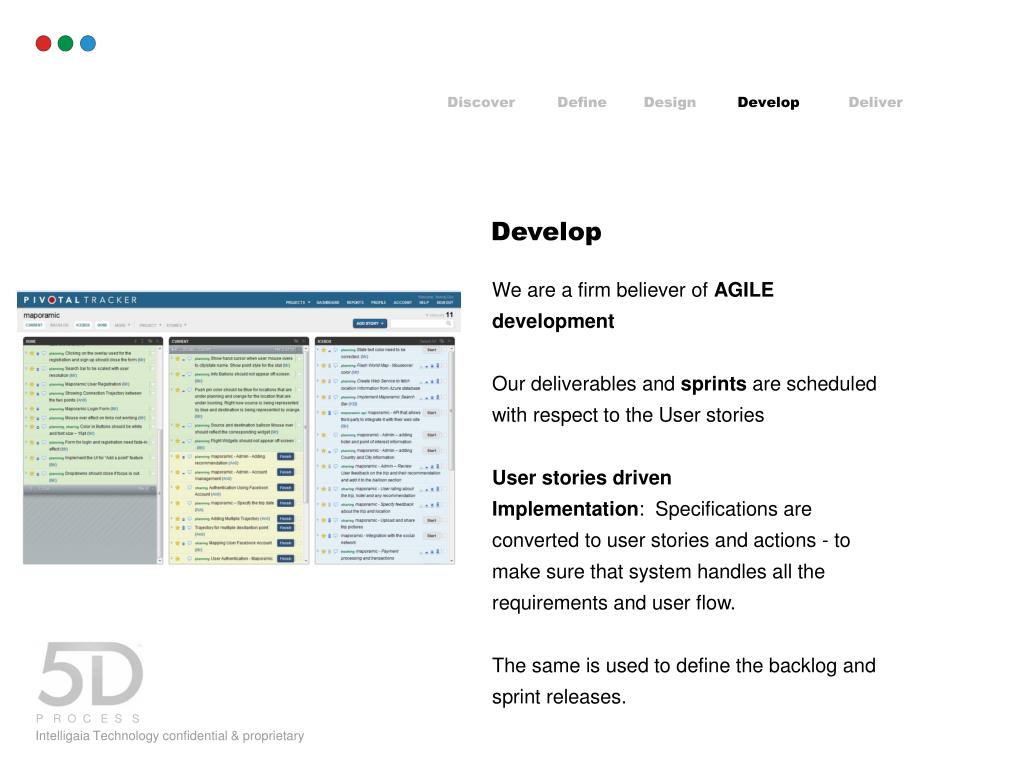1024x768 pixels.
Task: Click Finish for Admin - Adding recommendation
Action: (285, 456)
